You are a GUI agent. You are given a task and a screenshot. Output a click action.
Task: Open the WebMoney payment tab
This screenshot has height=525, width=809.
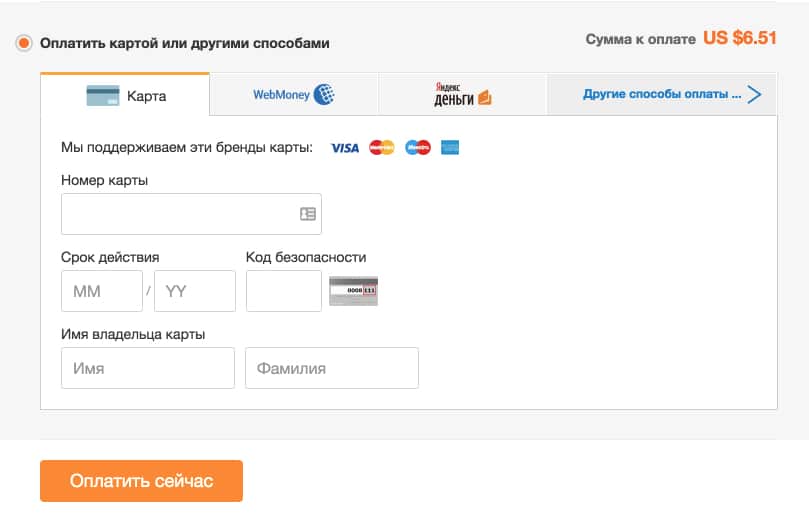293,95
